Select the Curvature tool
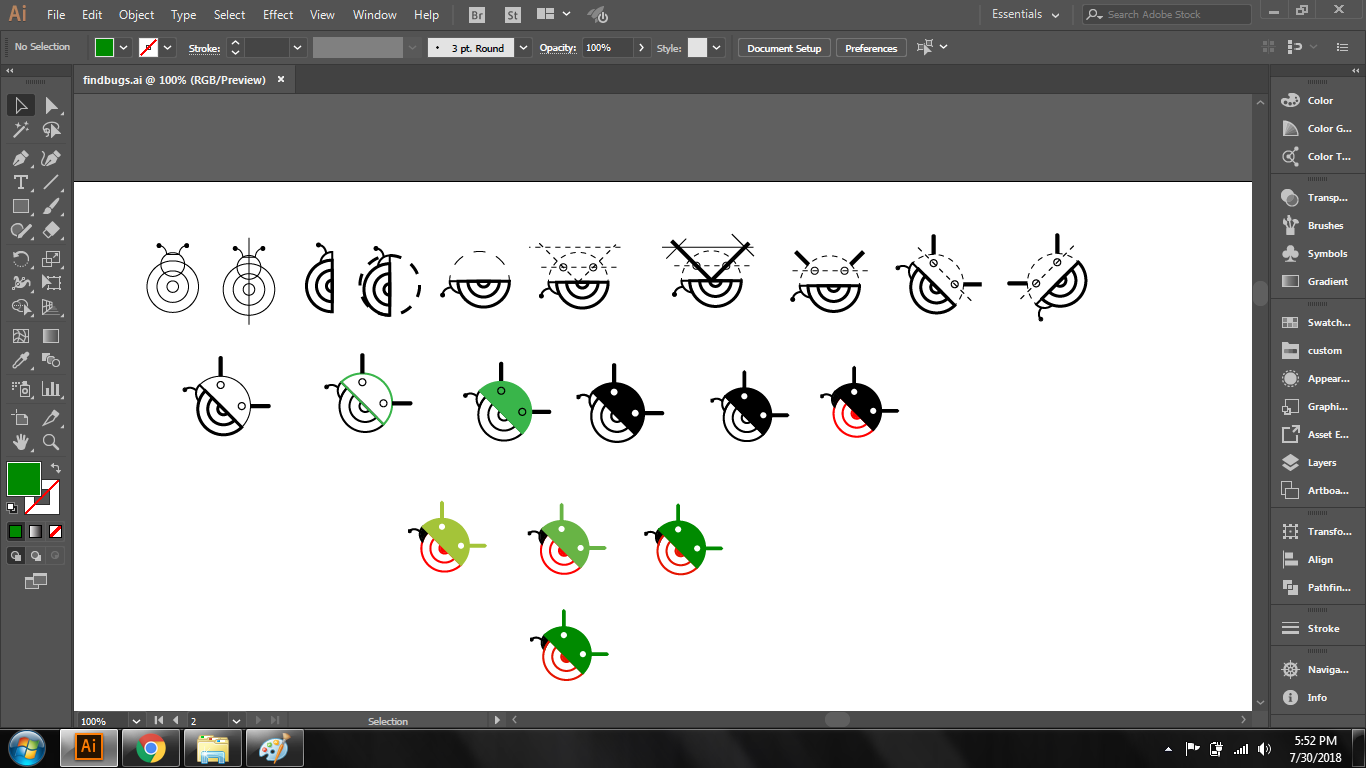Image resolution: width=1366 pixels, height=768 pixels. coord(51,158)
